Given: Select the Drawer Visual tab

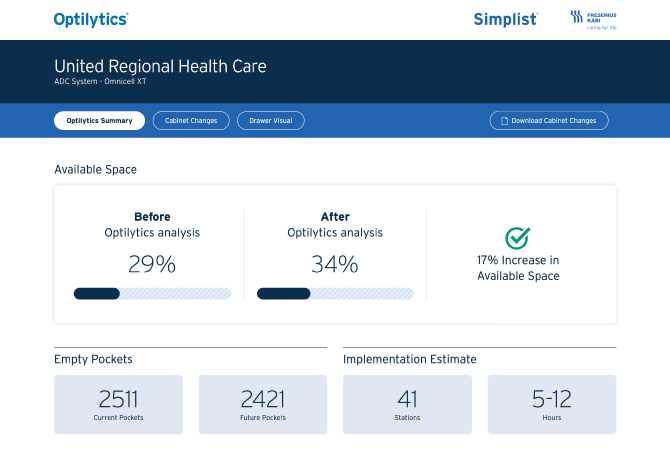Looking at the screenshot, I should point(270,121).
